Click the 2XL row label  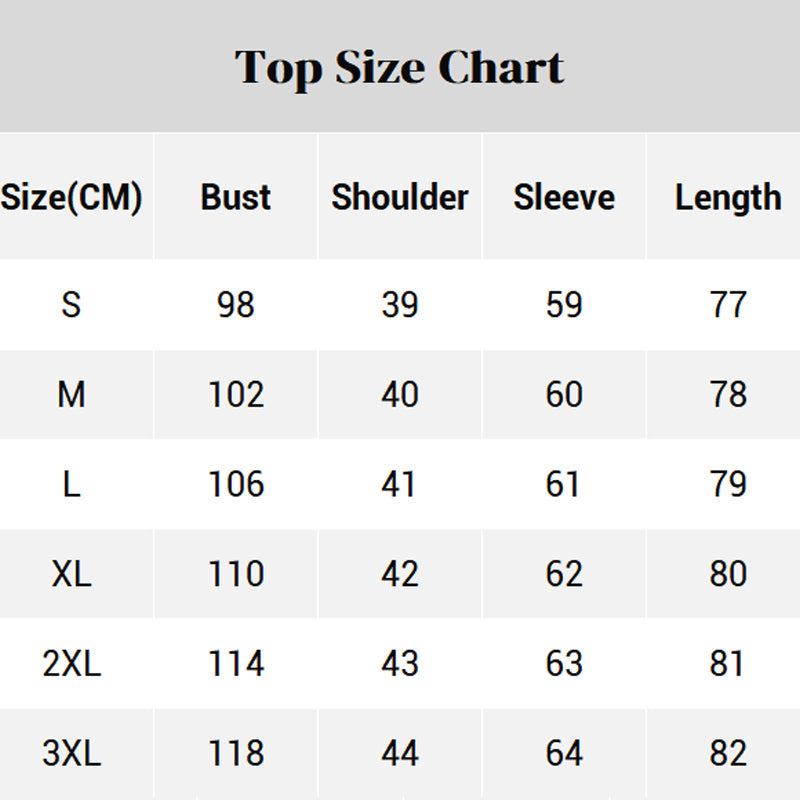(x=71, y=664)
